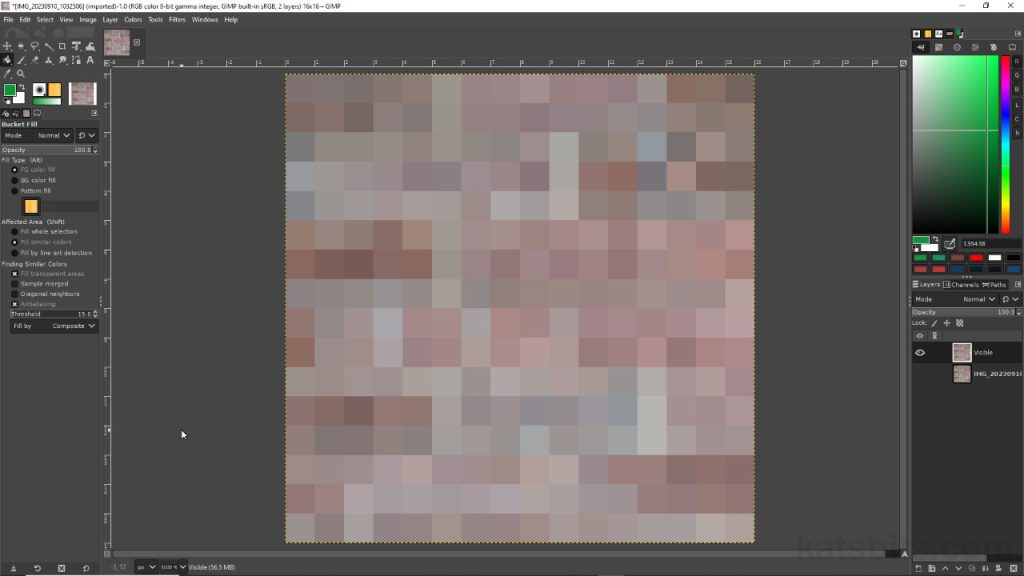The width and height of the screenshot is (1024, 576).
Task: Open the Bucket Fill Mode dropdown
Action: click(x=52, y=135)
